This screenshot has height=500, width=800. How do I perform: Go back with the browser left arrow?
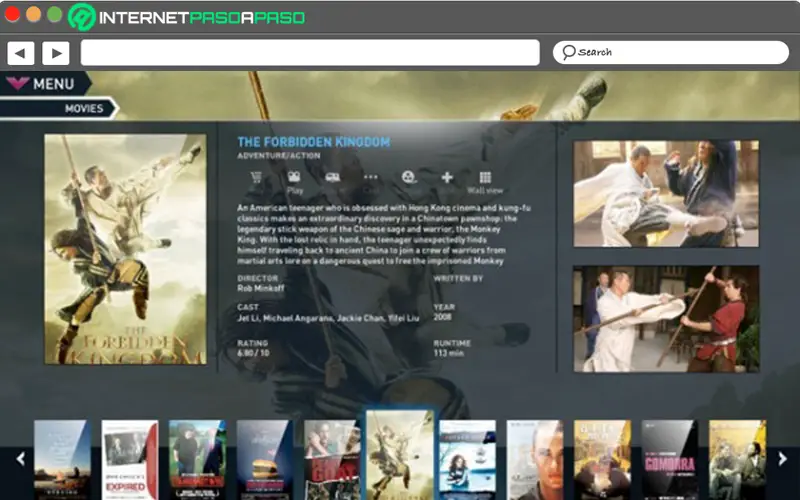20,53
